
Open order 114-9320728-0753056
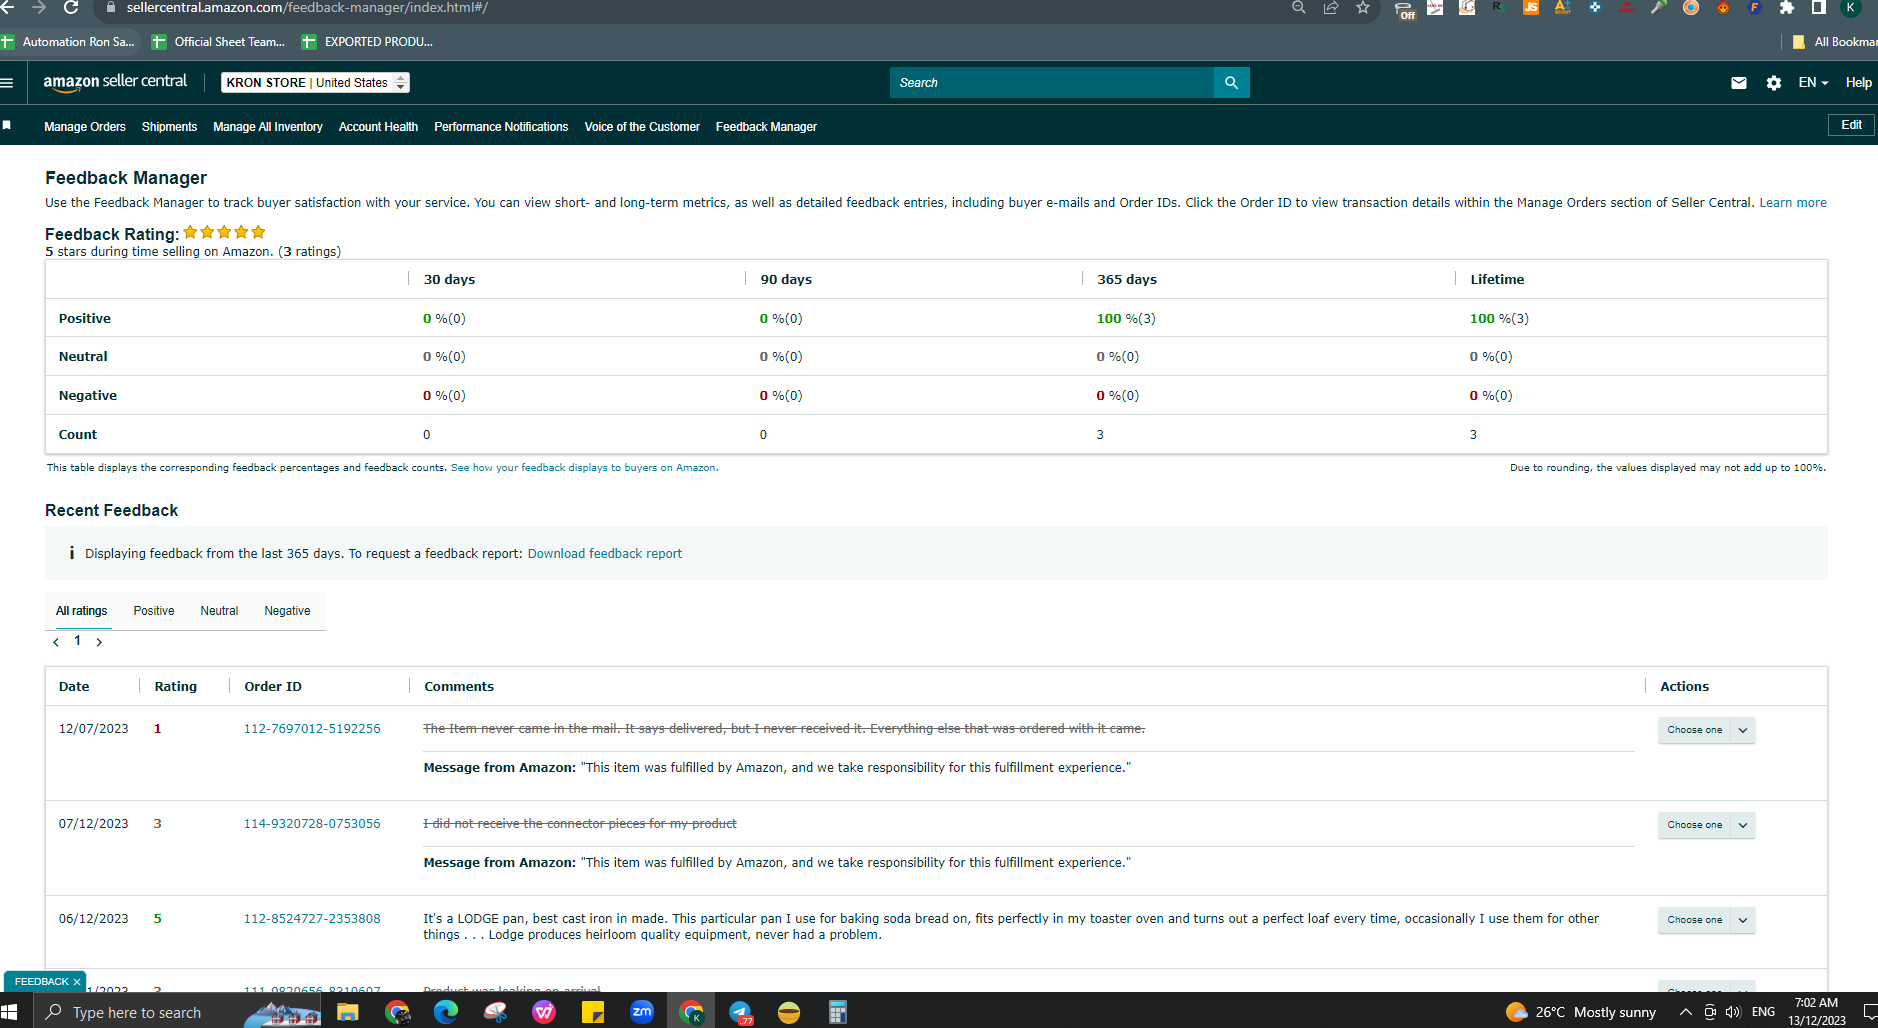[x=312, y=824]
